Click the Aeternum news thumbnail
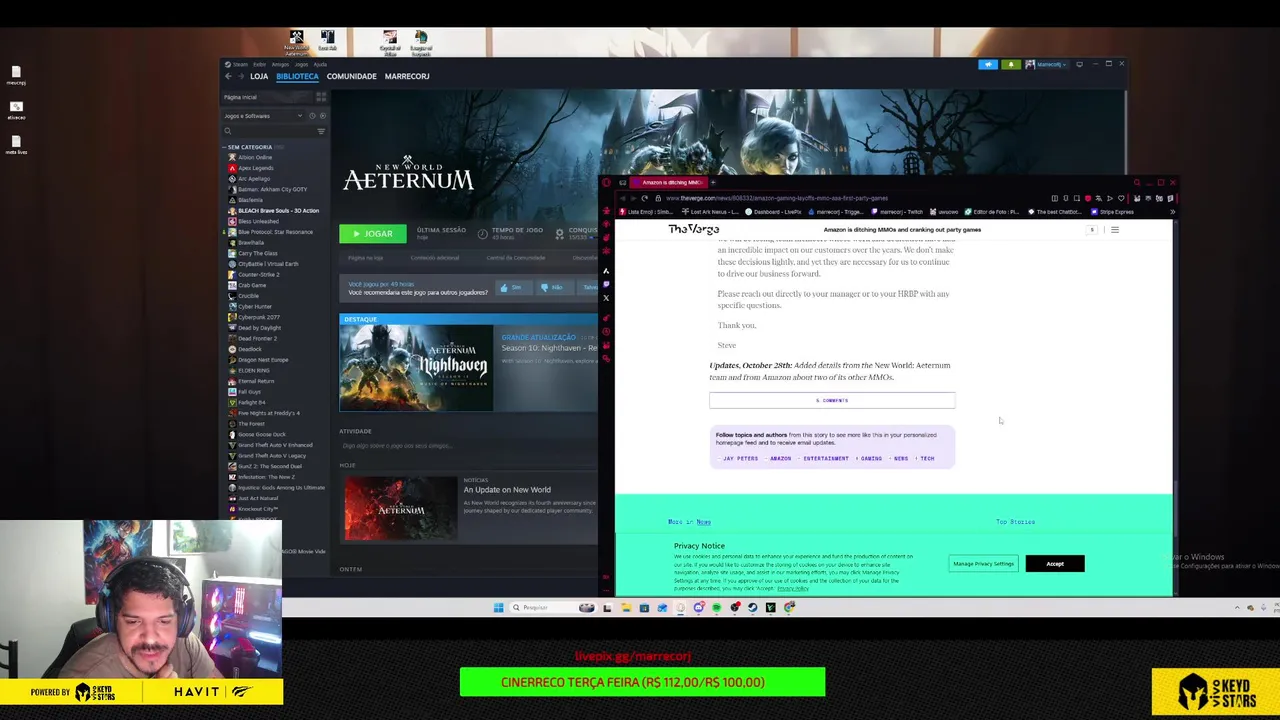The width and height of the screenshot is (1280, 720). [400, 509]
